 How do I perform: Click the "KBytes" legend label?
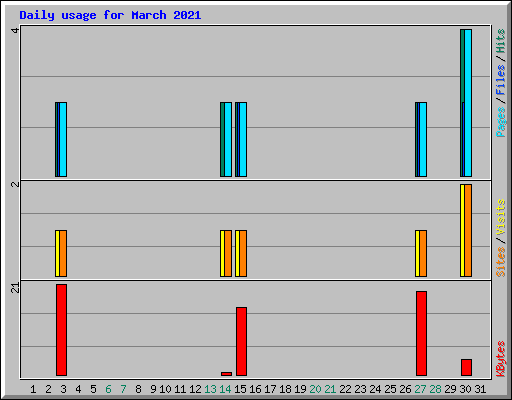point(500,359)
